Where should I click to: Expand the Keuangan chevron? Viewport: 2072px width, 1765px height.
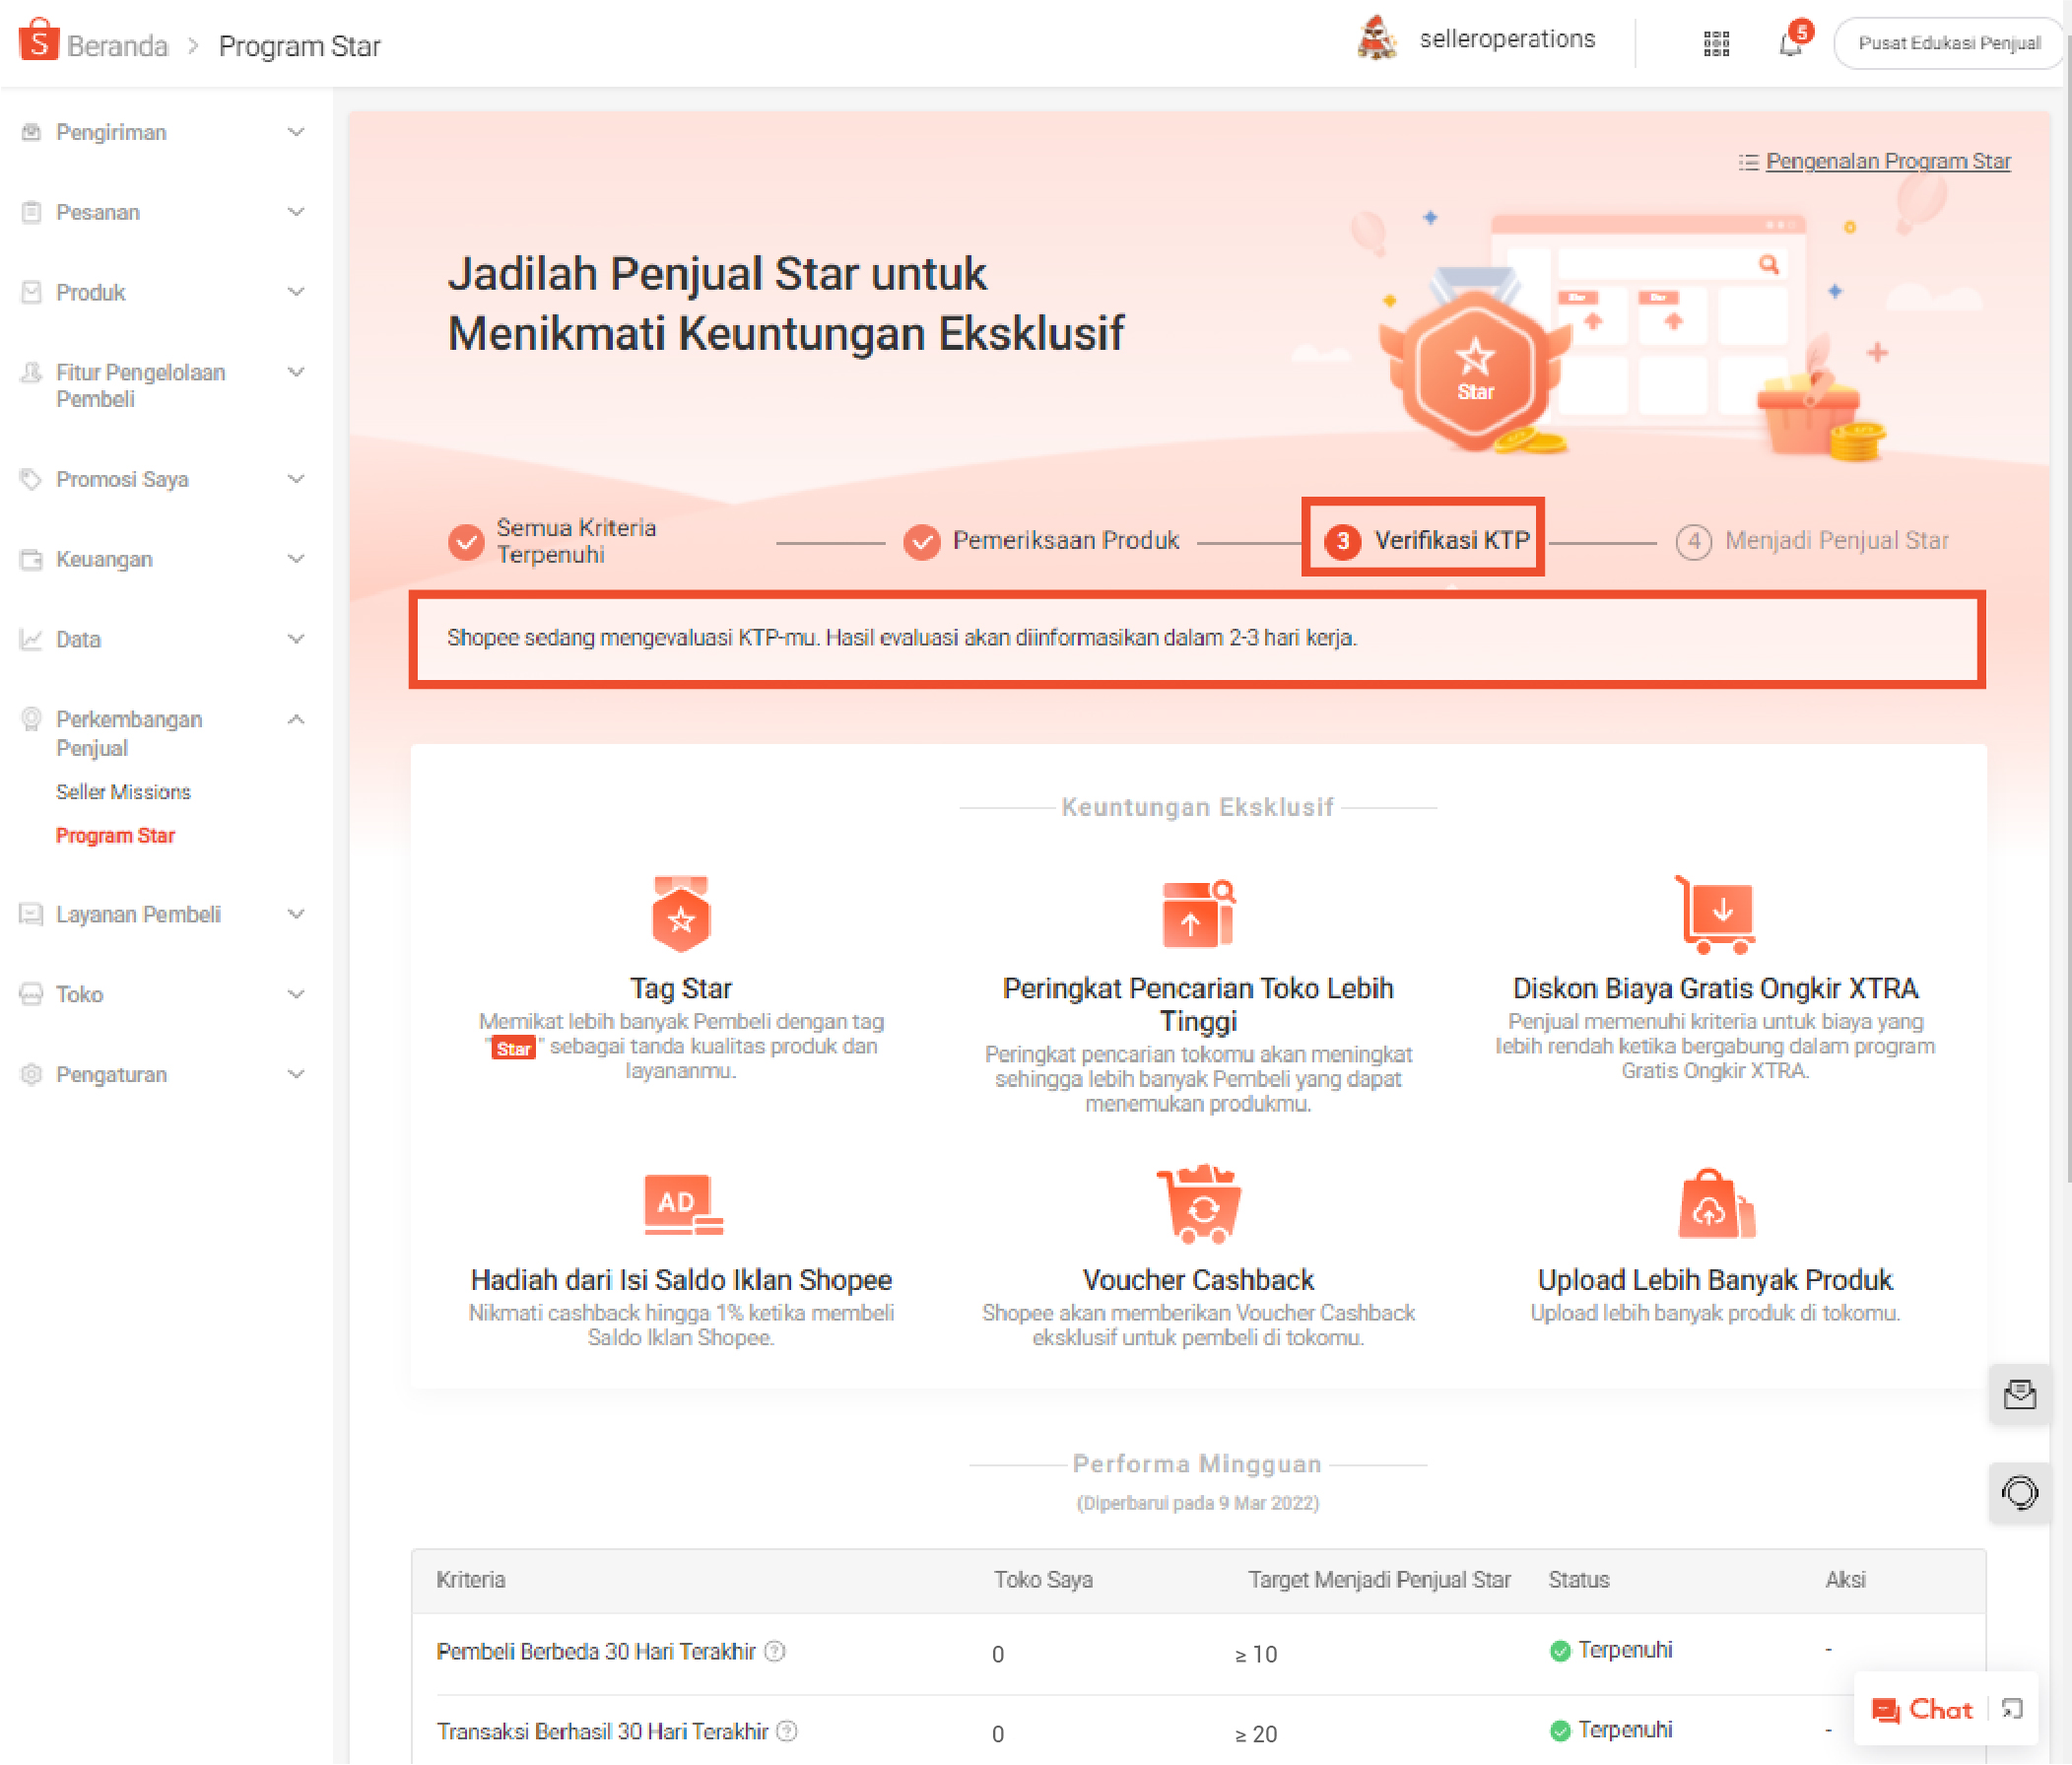[x=296, y=559]
